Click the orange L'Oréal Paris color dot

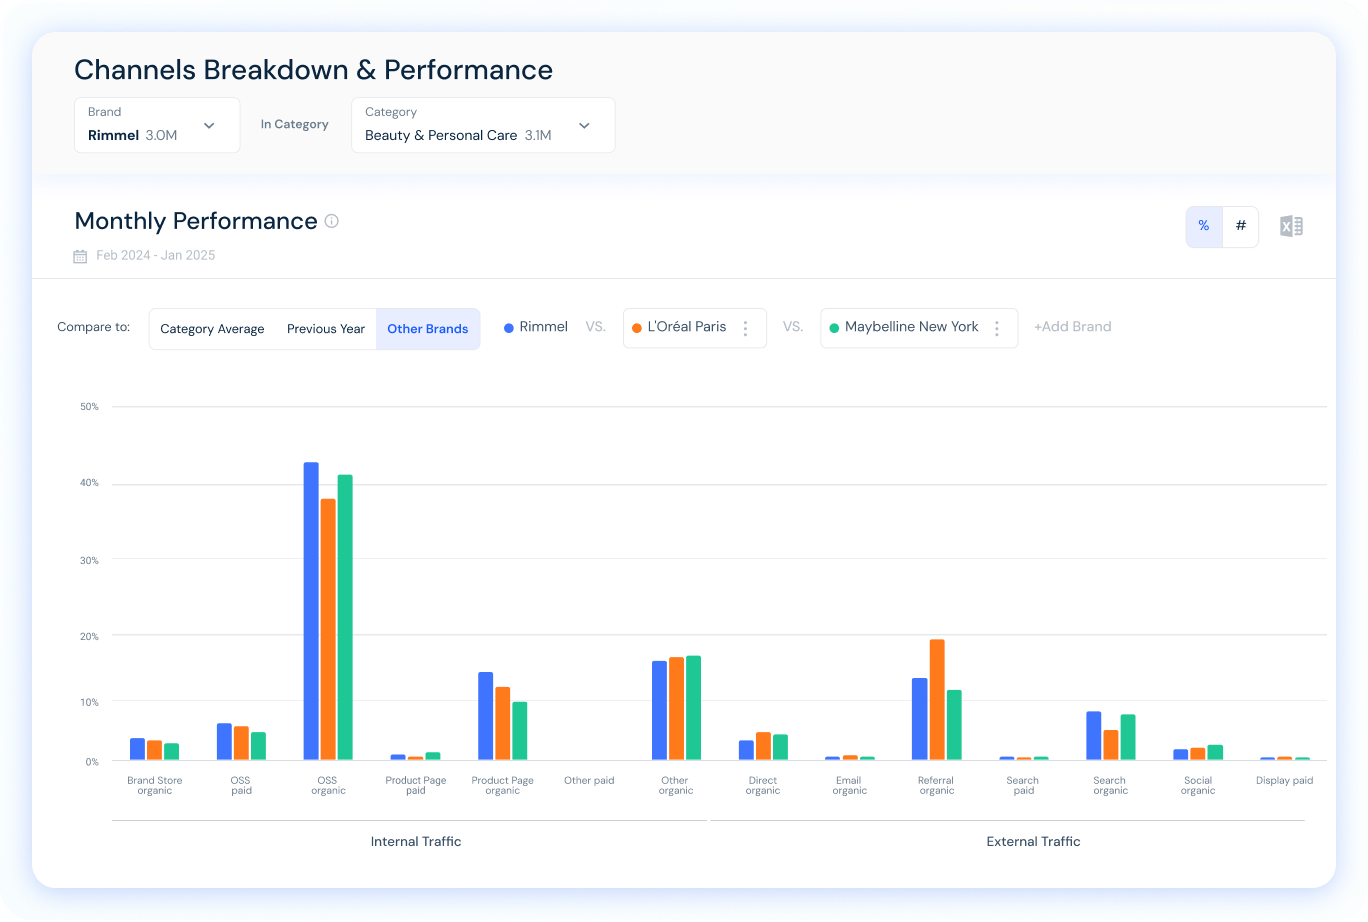pyautogui.click(x=636, y=327)
